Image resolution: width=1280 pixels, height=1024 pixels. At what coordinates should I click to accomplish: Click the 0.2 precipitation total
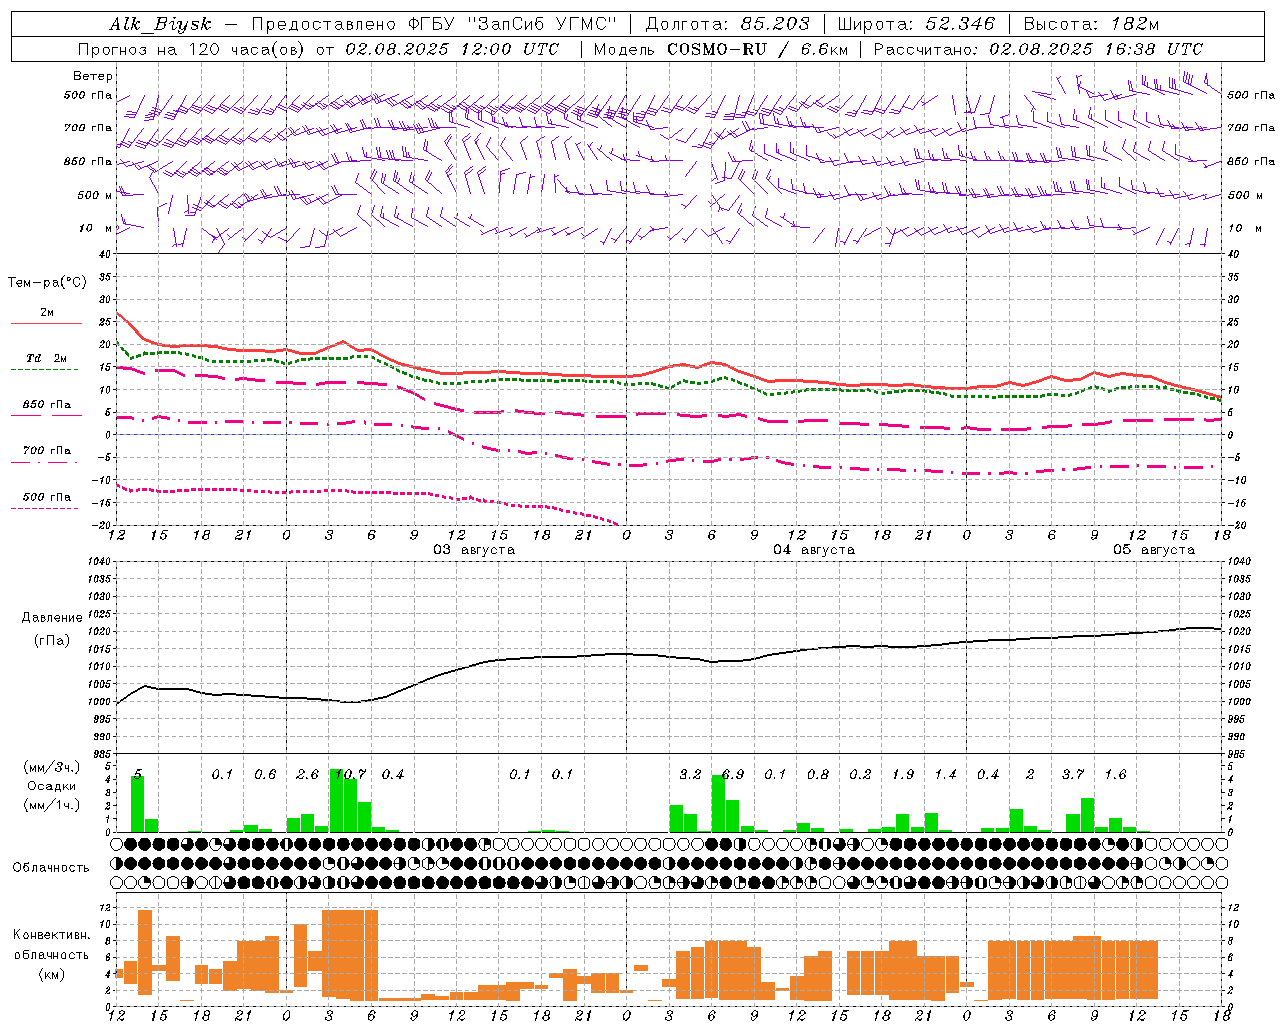[860, 775]
